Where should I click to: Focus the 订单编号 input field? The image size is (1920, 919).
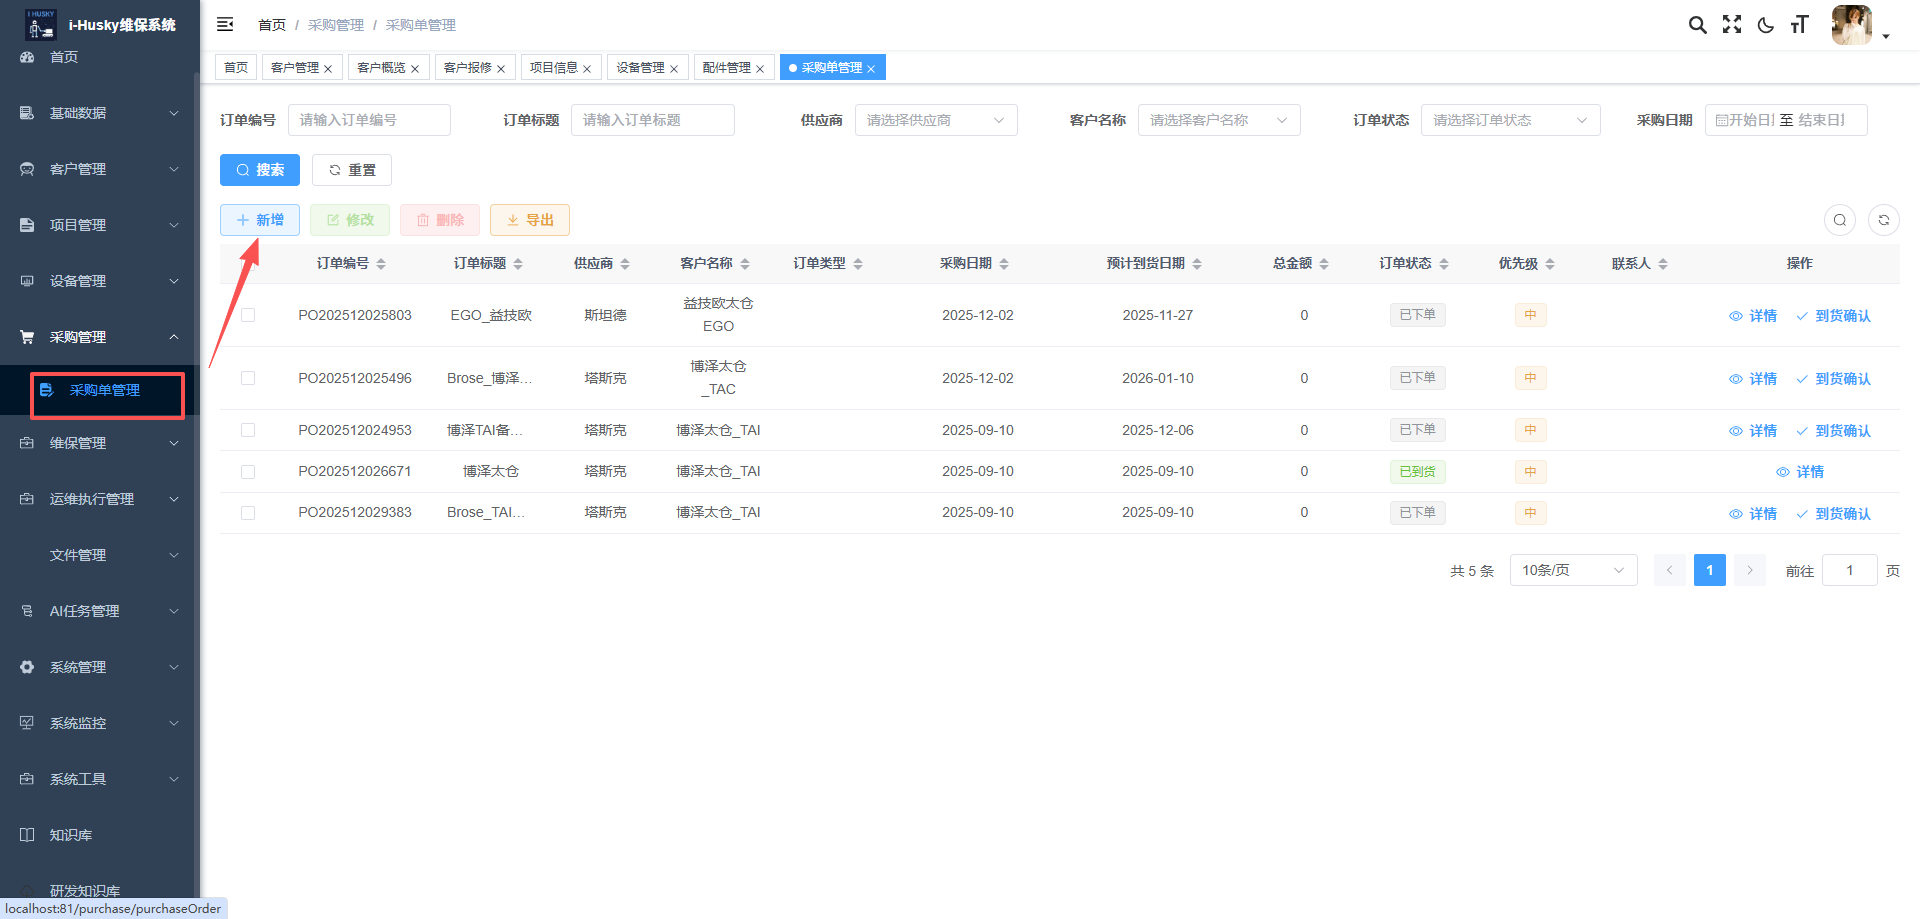click(368, 120)
